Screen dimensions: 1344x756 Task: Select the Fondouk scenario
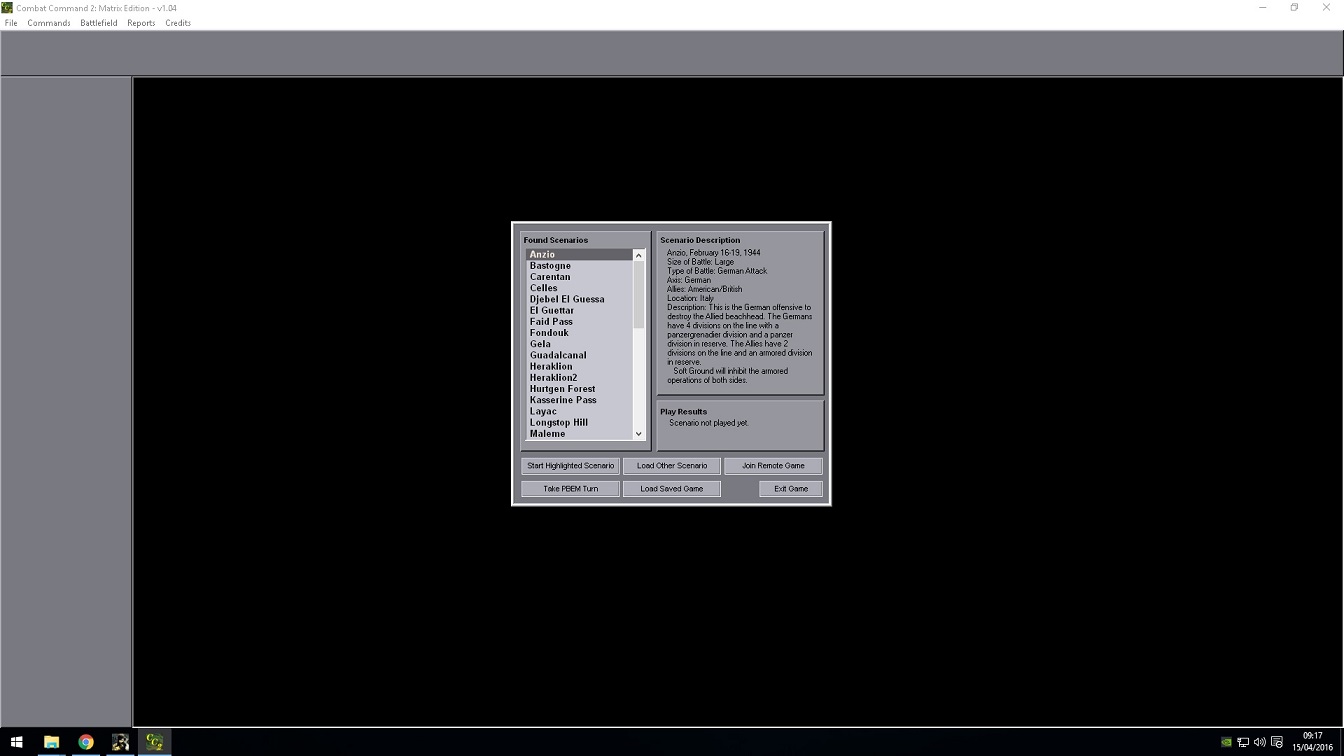579,333
